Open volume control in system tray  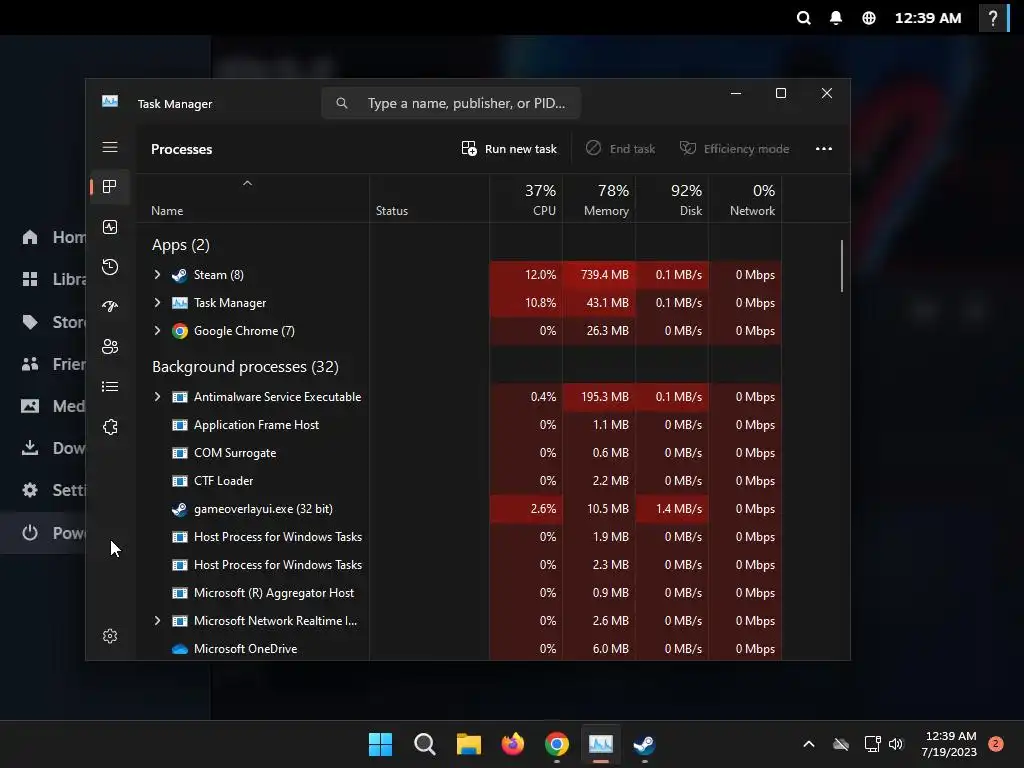pyautogui.click(x=896, y=744)
